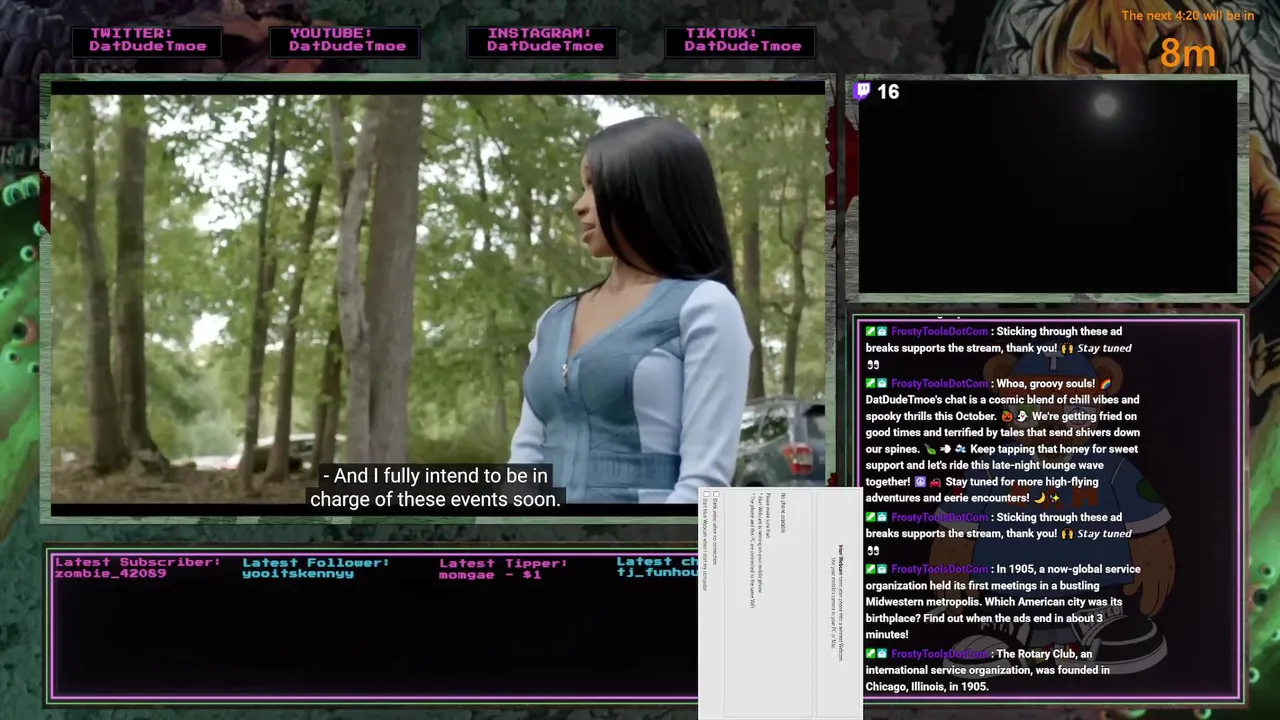Toggle Start Iriun Webcam at startup checkbox
1280x720 pixels.
(x=705, y=494)
